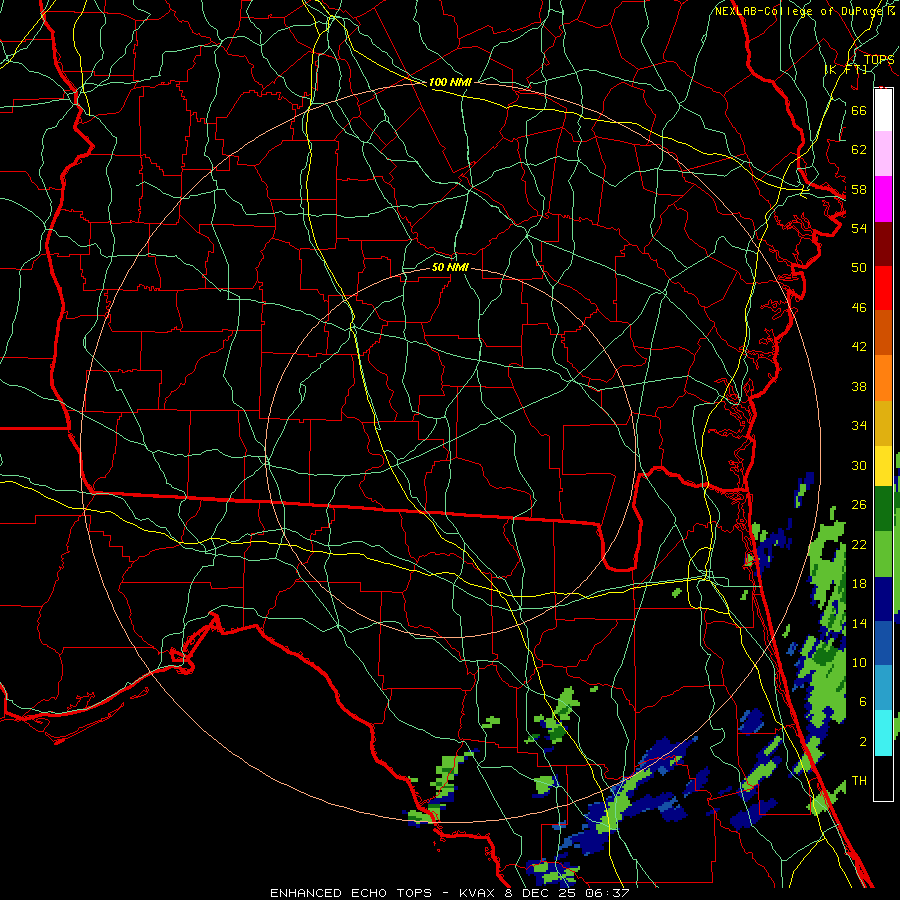900x900 pixels.
Task: Click the gold legend swatch
Action: click(x=883, y=423)
